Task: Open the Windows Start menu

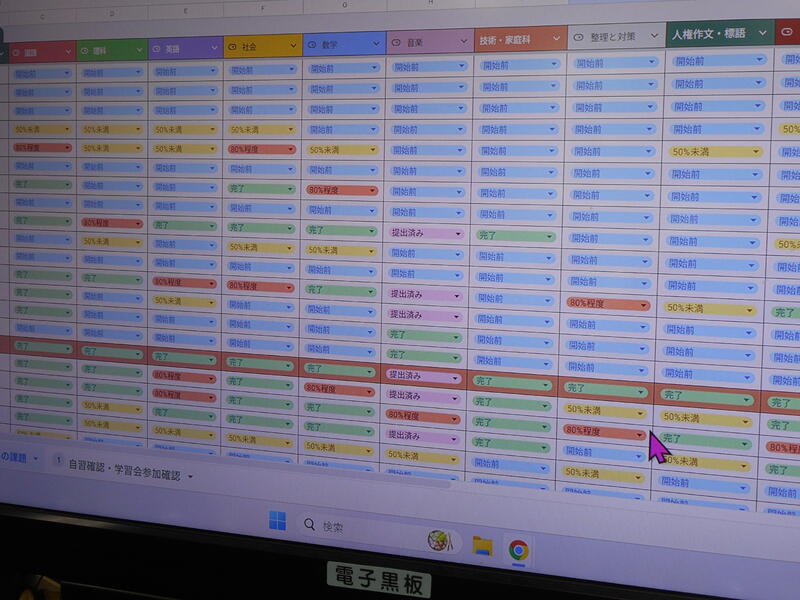Action: [277, 522]
